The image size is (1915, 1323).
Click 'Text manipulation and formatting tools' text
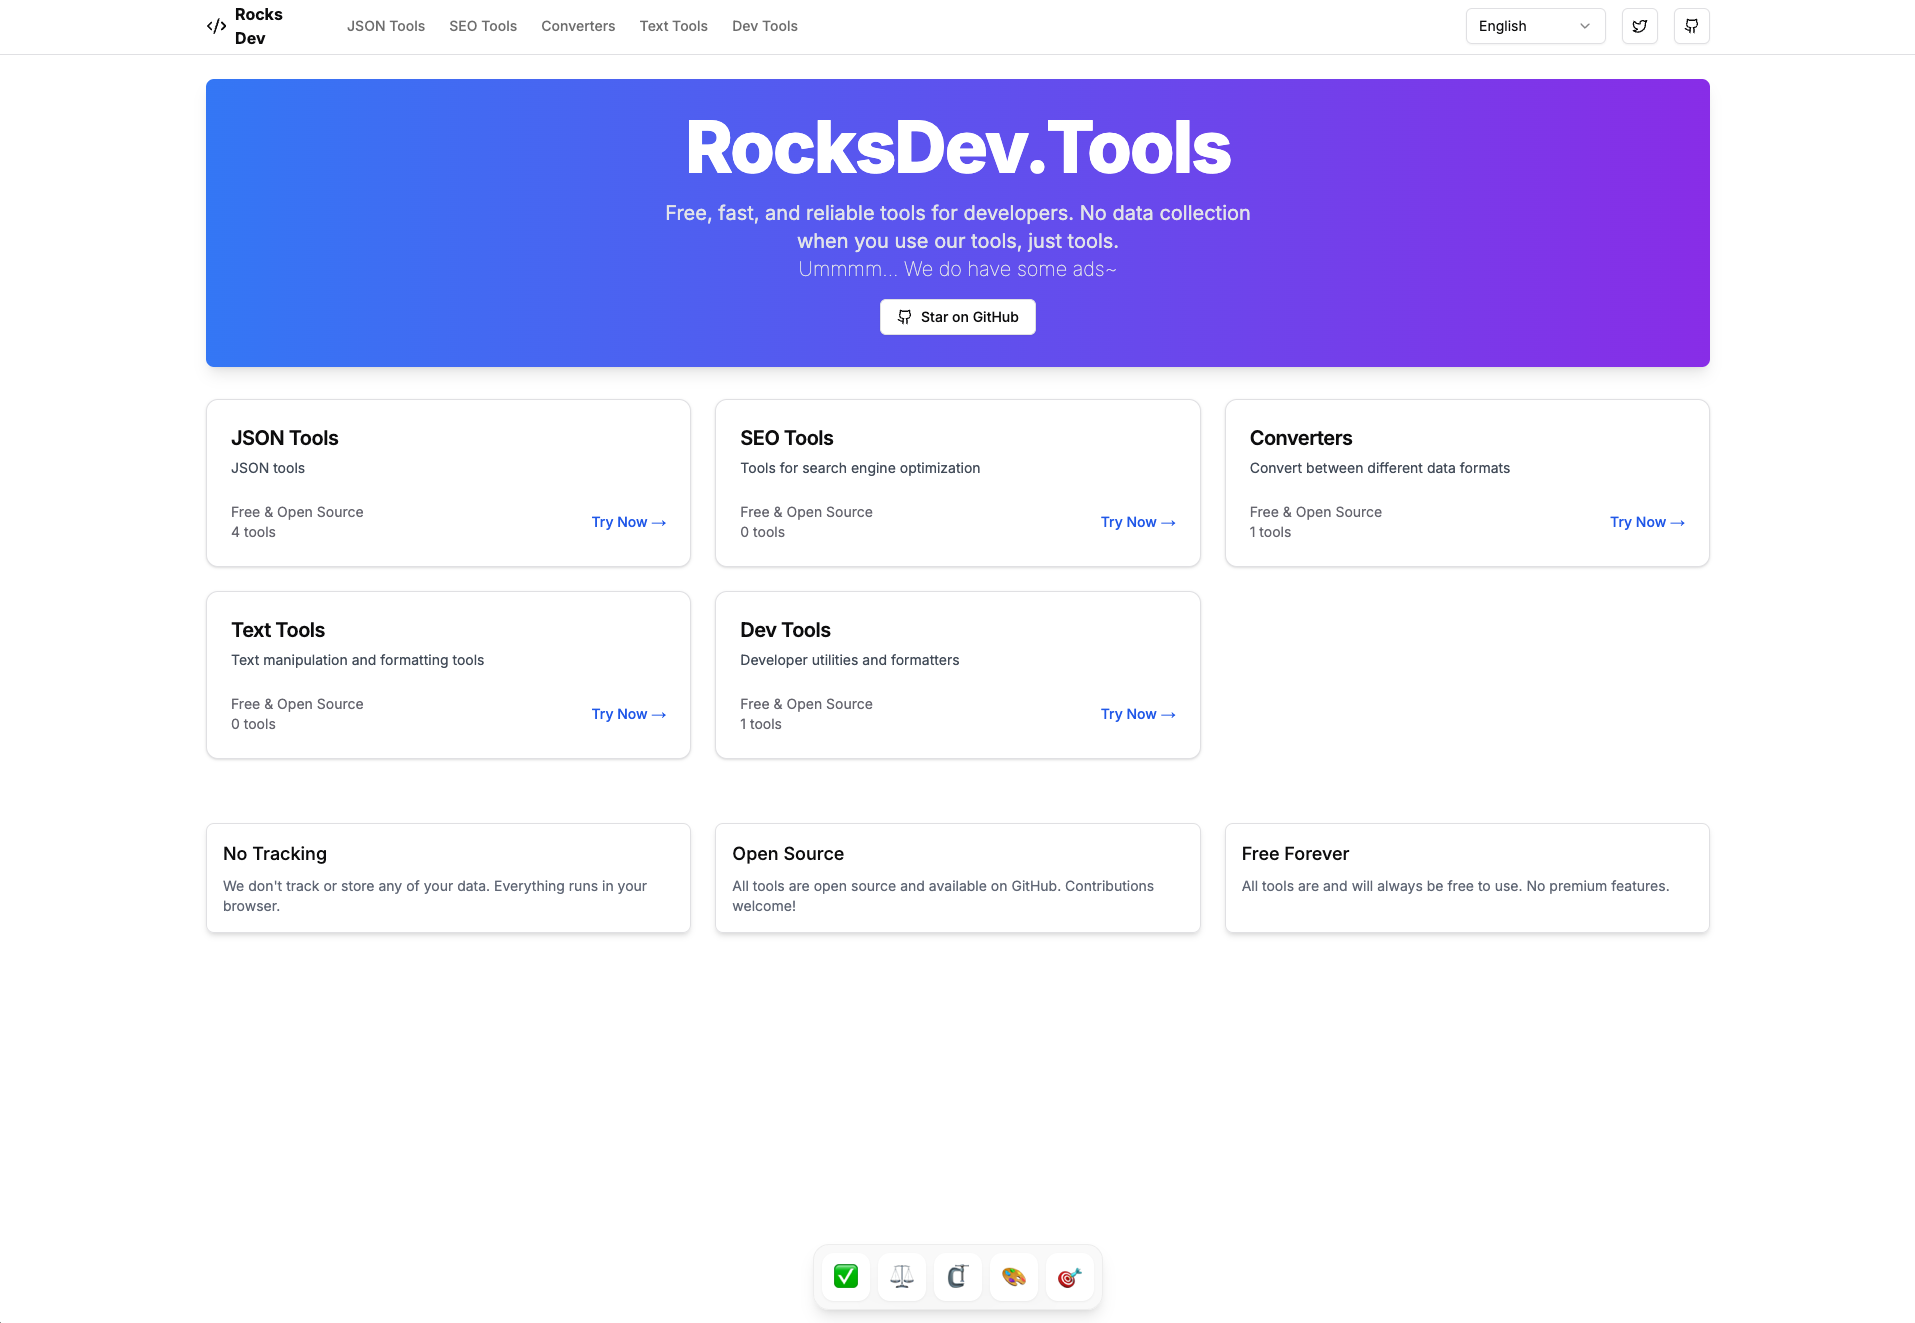point(357,660)
